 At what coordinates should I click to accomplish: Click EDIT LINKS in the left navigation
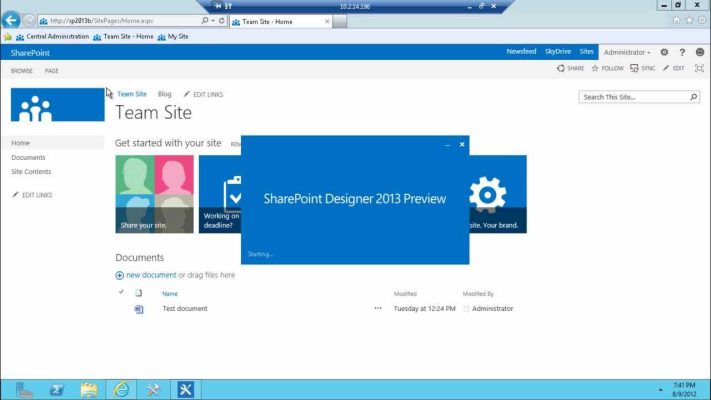(x=32, y=195)
